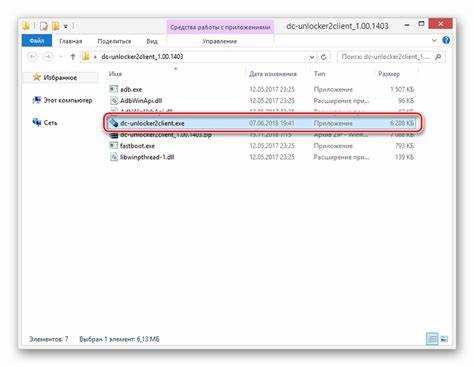Click the dc-unlocker2client.exe application icon
Screen dimensions: 474x367
tap(114, 123)
